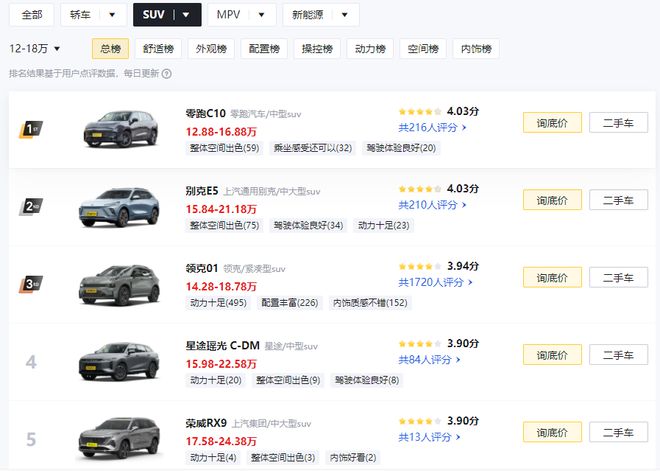Select the 全部 category filter
This screenshot has width=660, height=471.
pyautogui.click(x=32, y=15)
